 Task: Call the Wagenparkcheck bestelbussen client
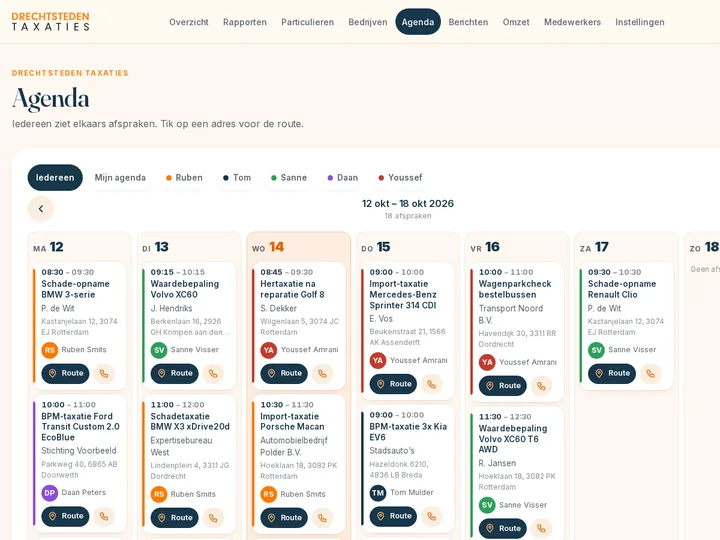pyautogui.click(x=541, y=386)
